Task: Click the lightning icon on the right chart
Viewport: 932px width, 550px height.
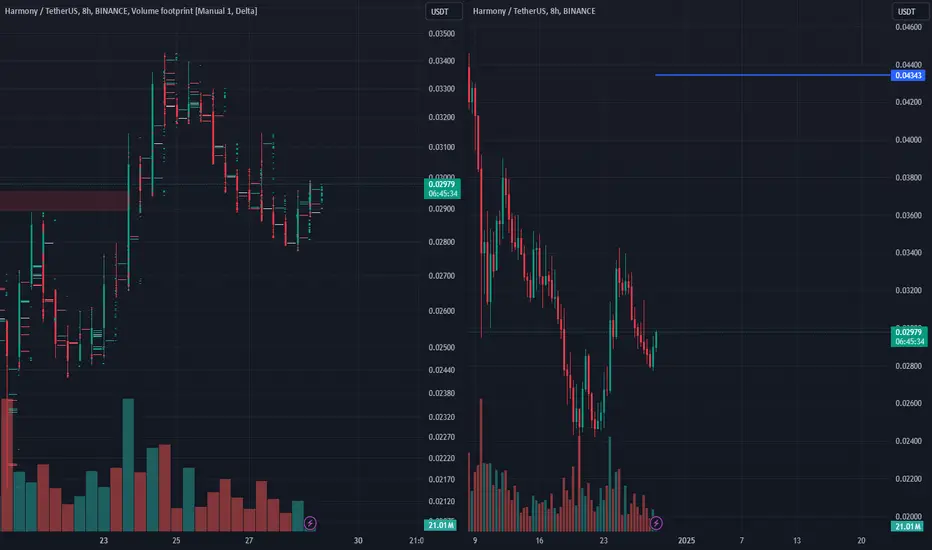Action: point(657,522)
